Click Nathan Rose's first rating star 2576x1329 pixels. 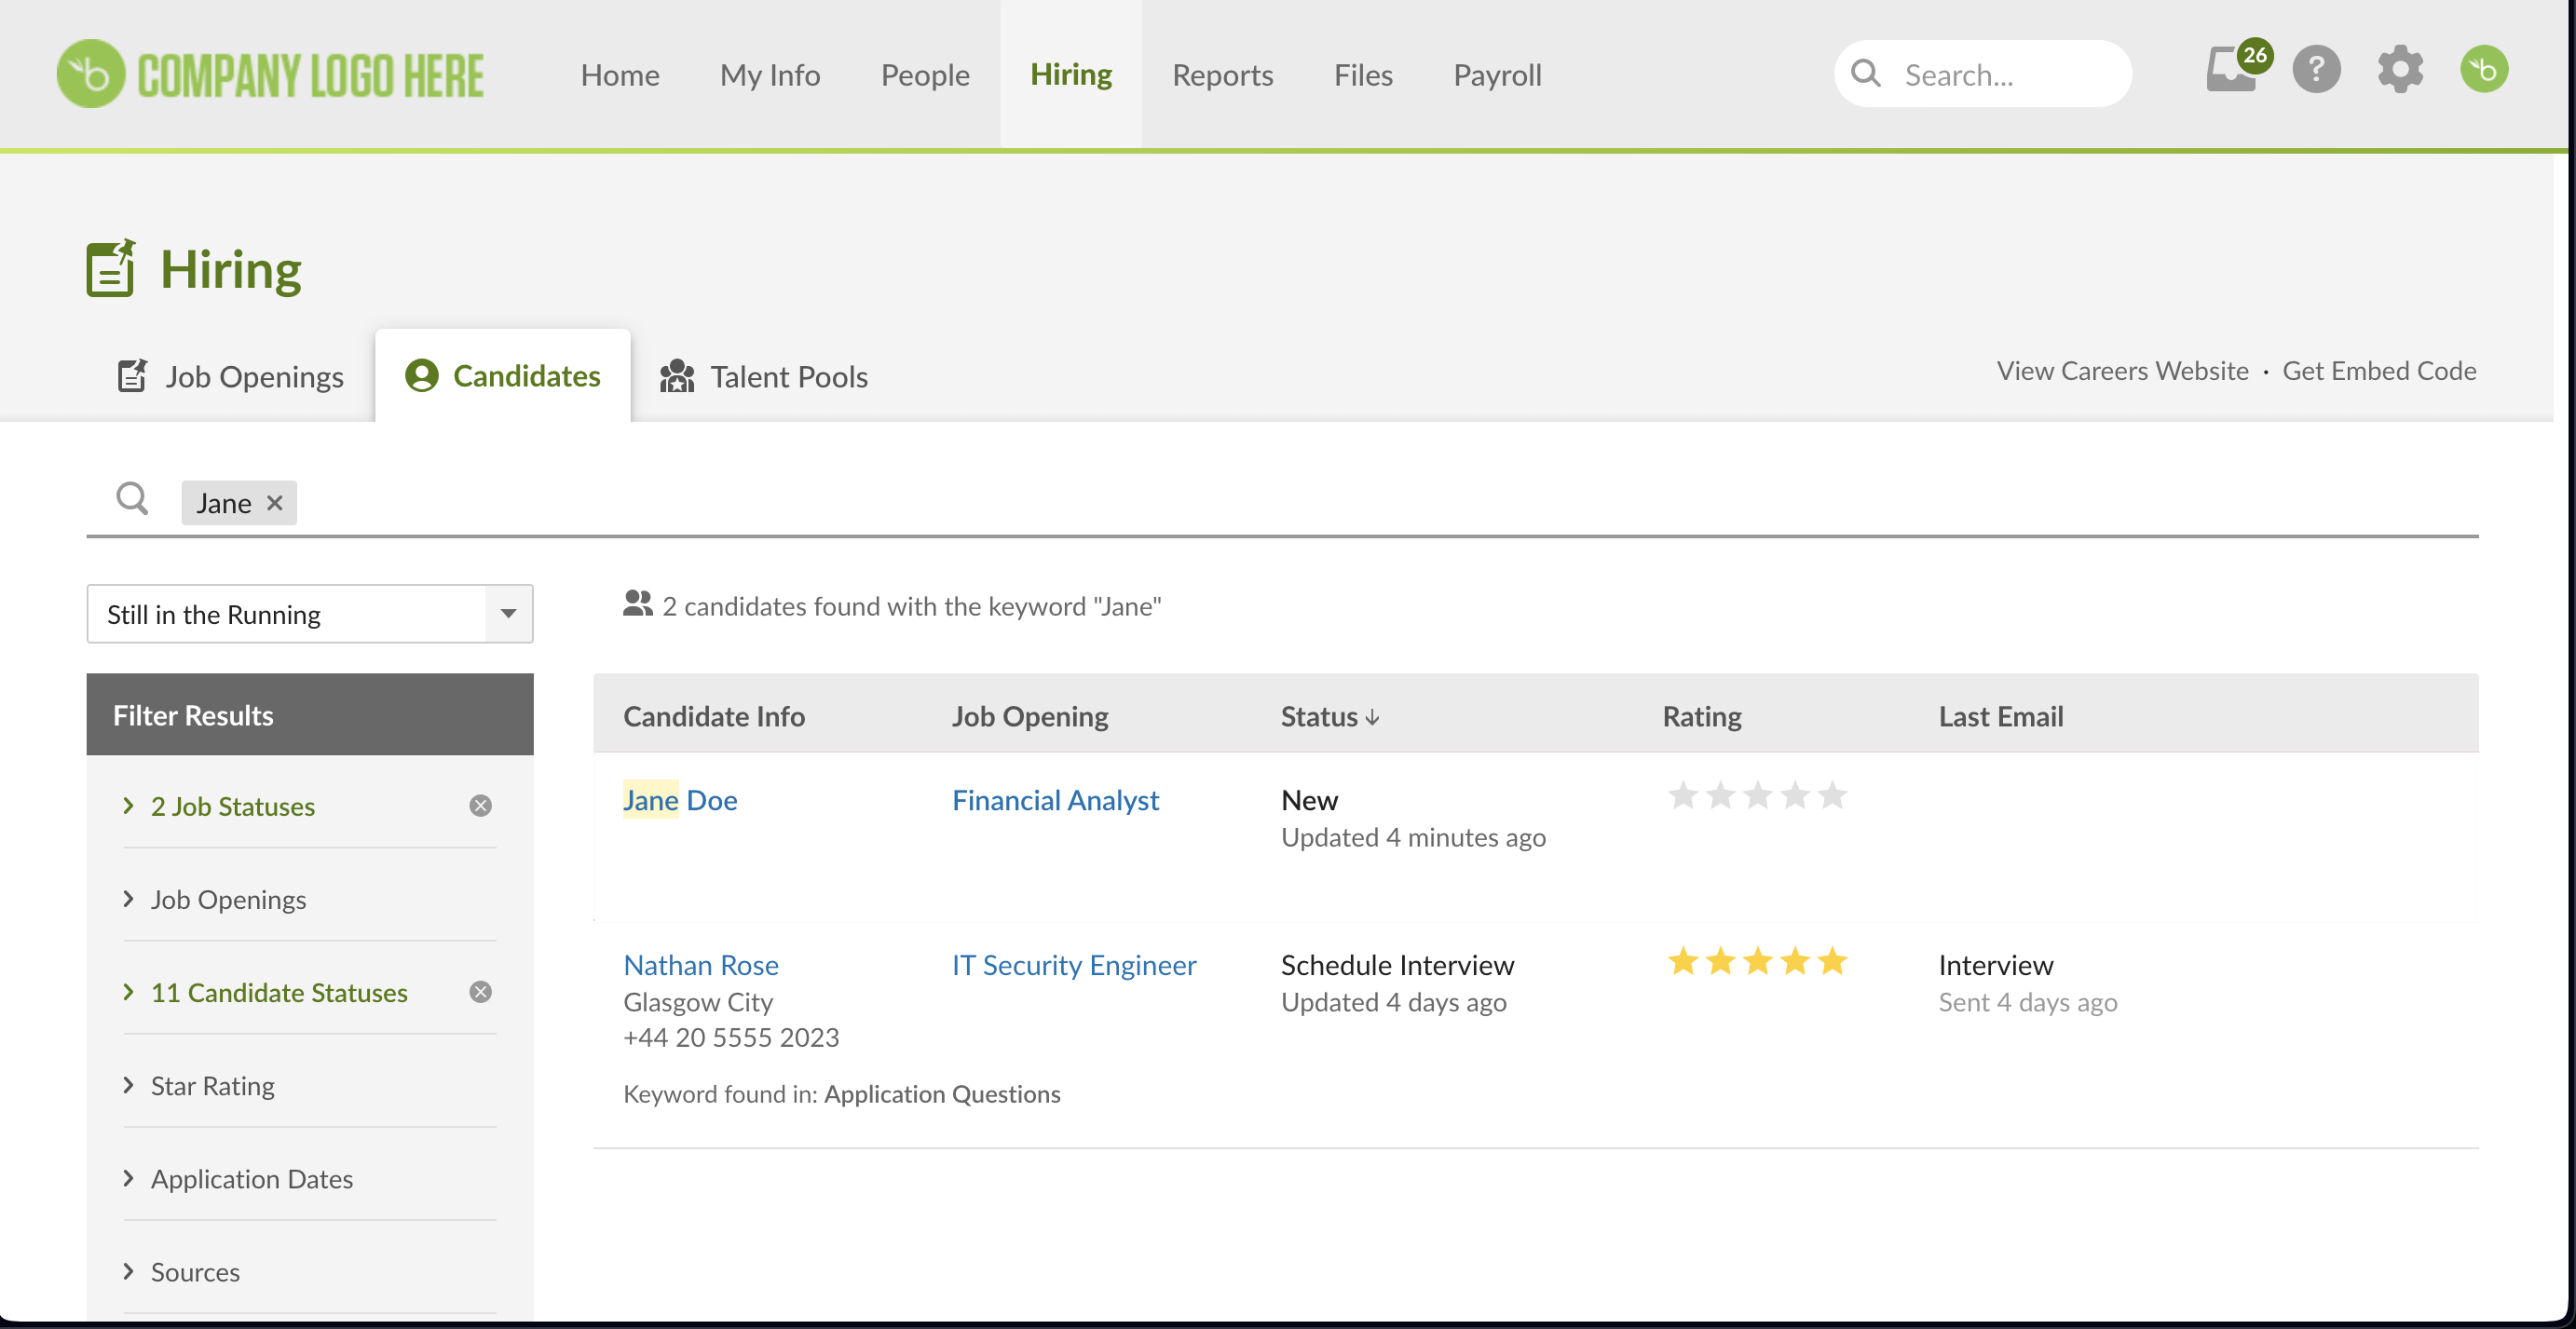[1683, 962]
